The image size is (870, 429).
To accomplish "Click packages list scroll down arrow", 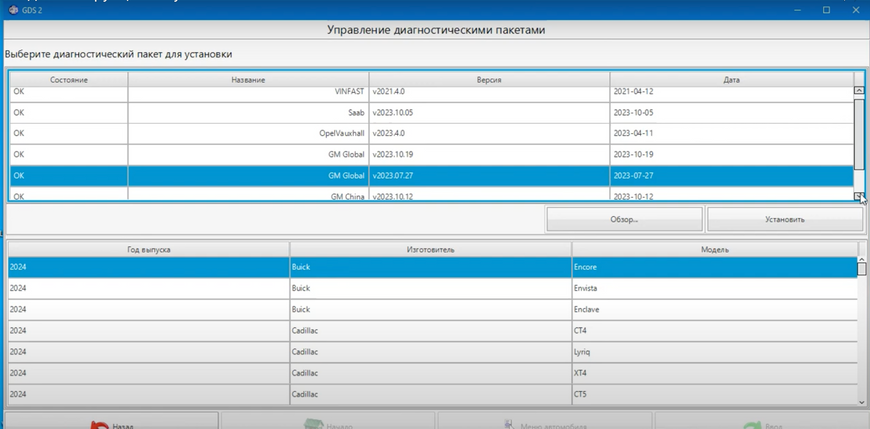I will click(x=859, y=196).
